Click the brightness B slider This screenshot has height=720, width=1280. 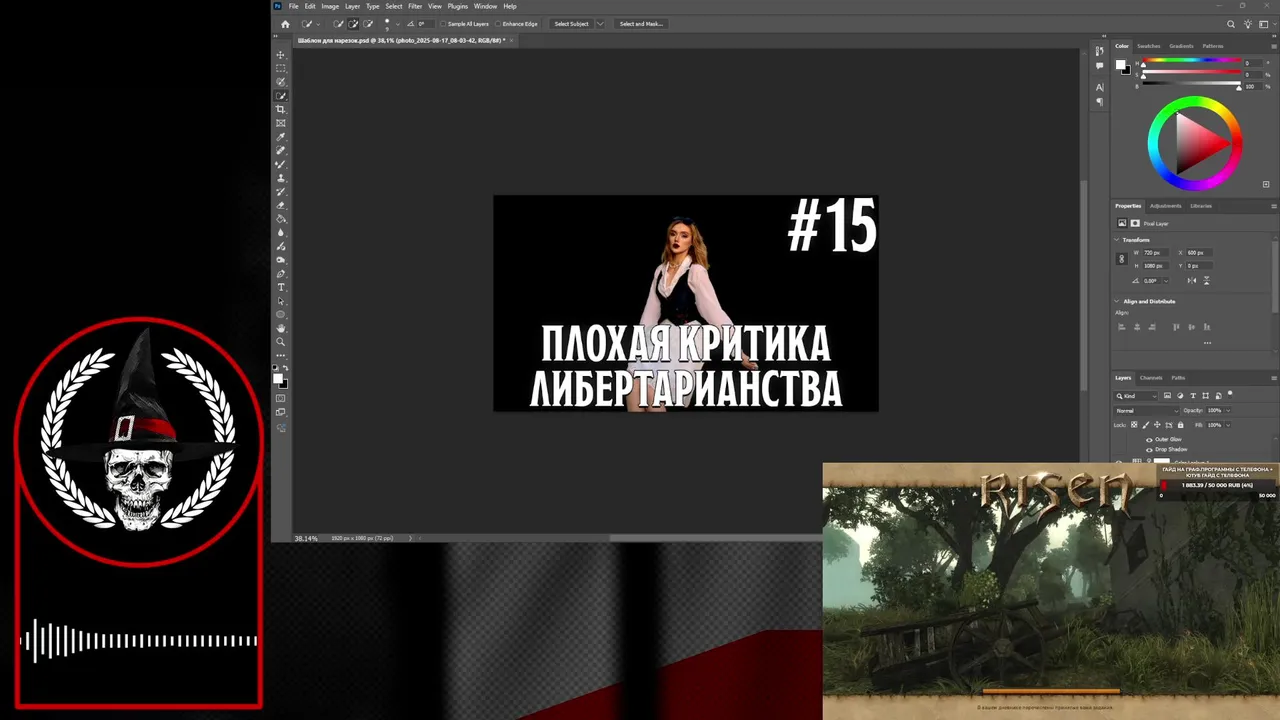tap(1192, 86)
